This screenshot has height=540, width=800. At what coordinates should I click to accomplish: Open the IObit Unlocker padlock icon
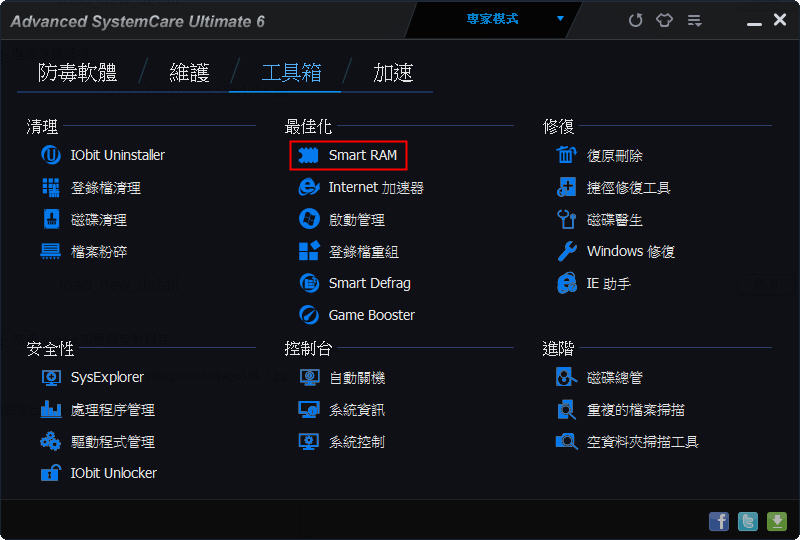[51, 473]
